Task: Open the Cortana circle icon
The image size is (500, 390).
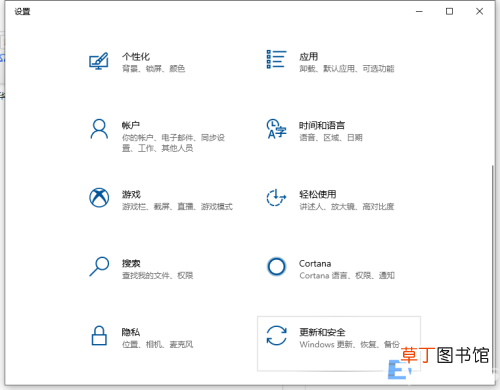Action: coord(276,267)
